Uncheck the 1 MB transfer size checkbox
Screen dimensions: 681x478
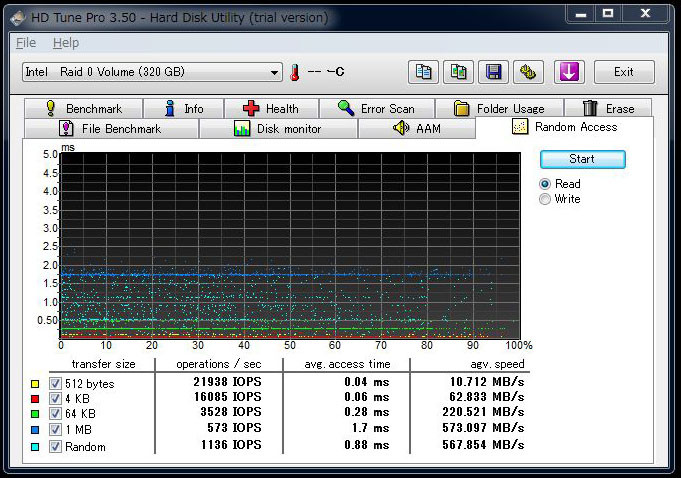(x=55, y=430)
